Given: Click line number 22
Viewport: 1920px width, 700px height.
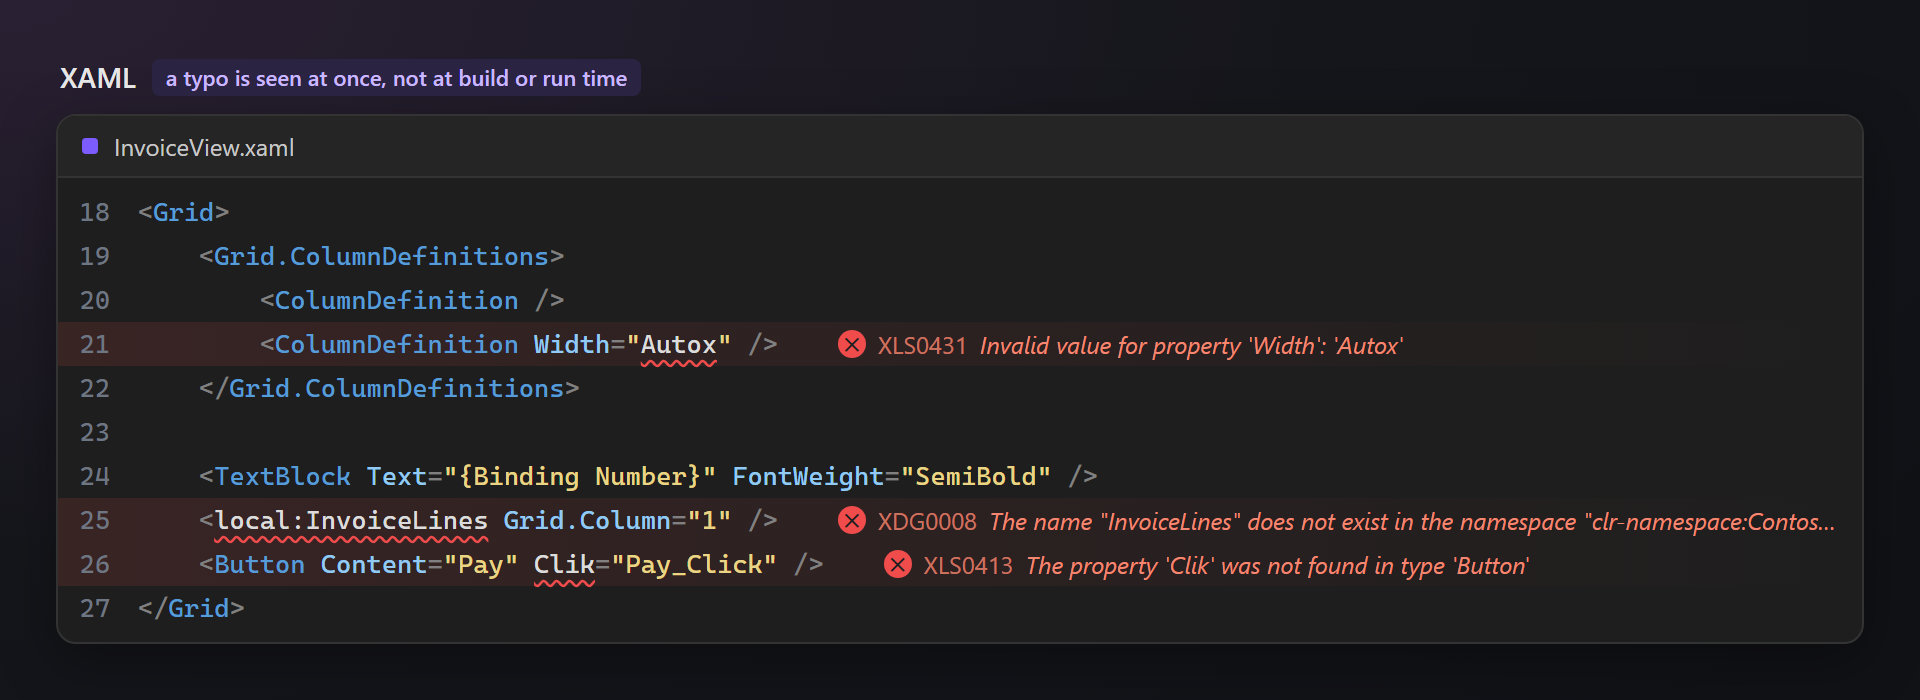Looking at the screenshot, I should click(x=95, y=388).
